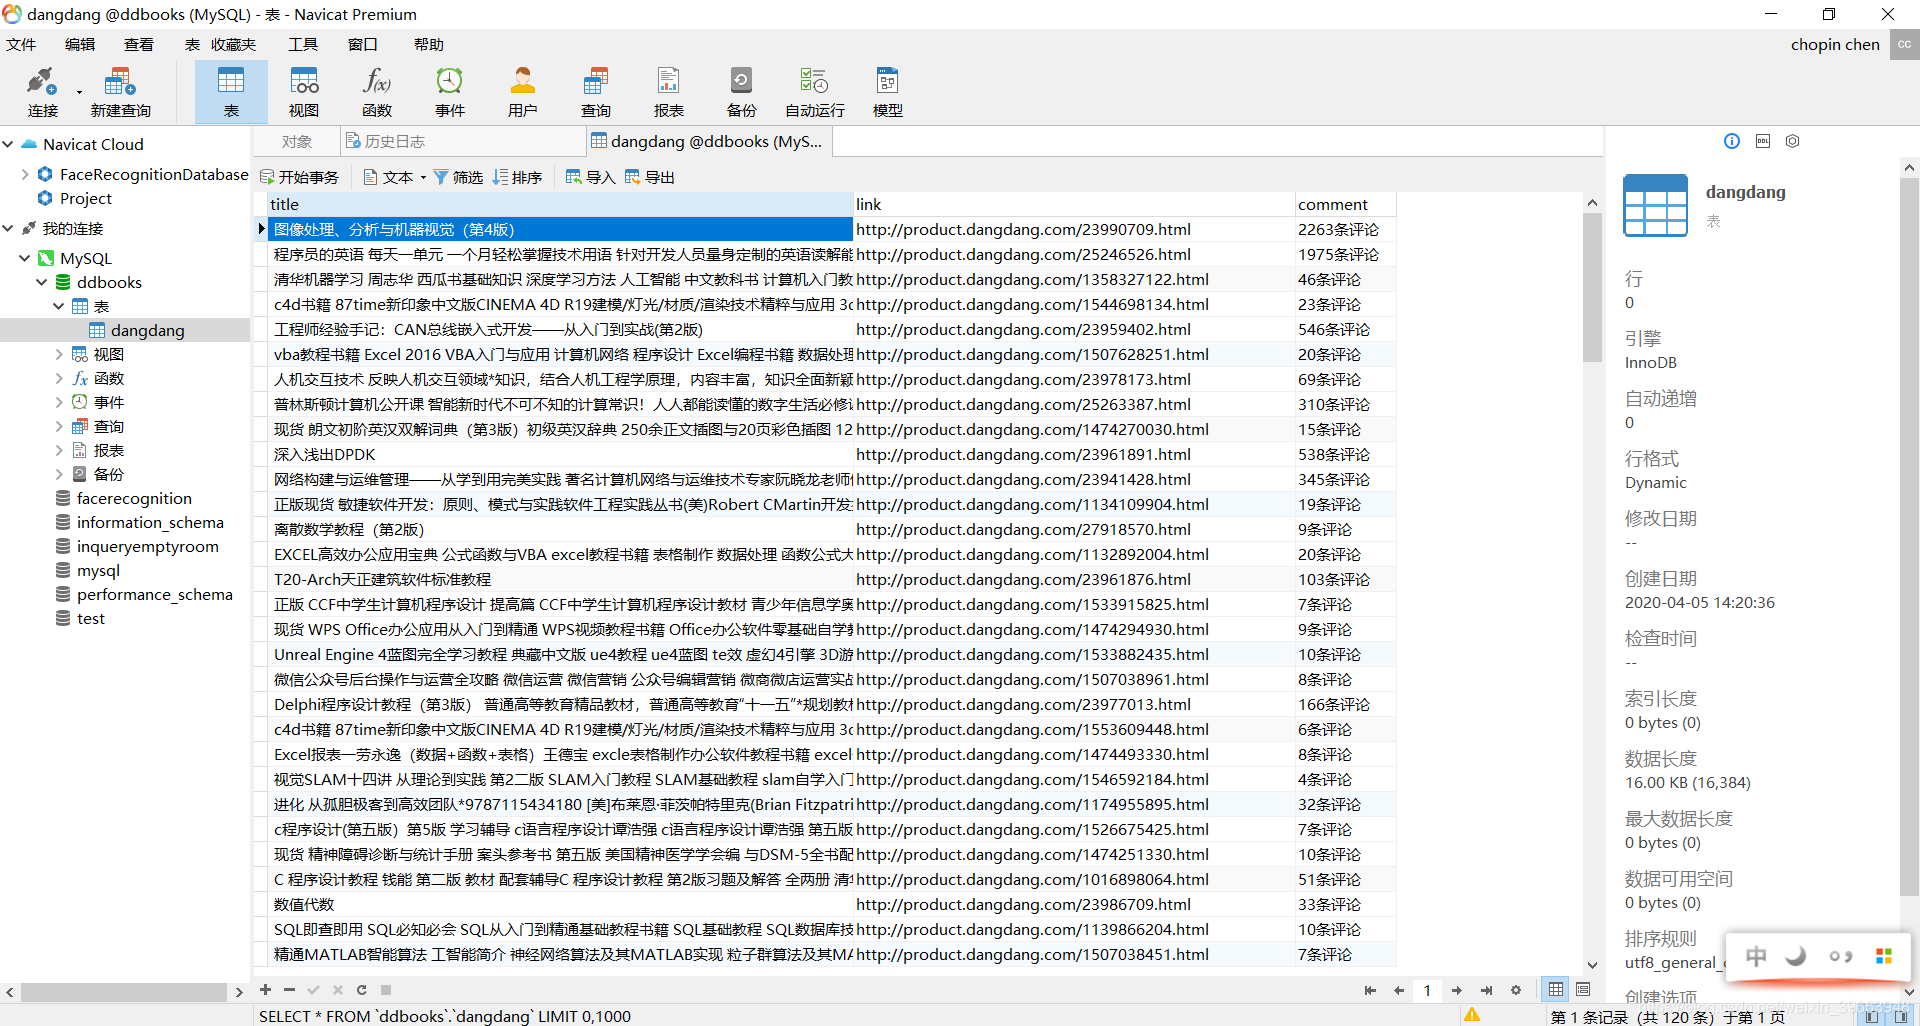This screenshot has width=1920, height=1026.
Task: Switch to form view mode
Action: 1584,990
